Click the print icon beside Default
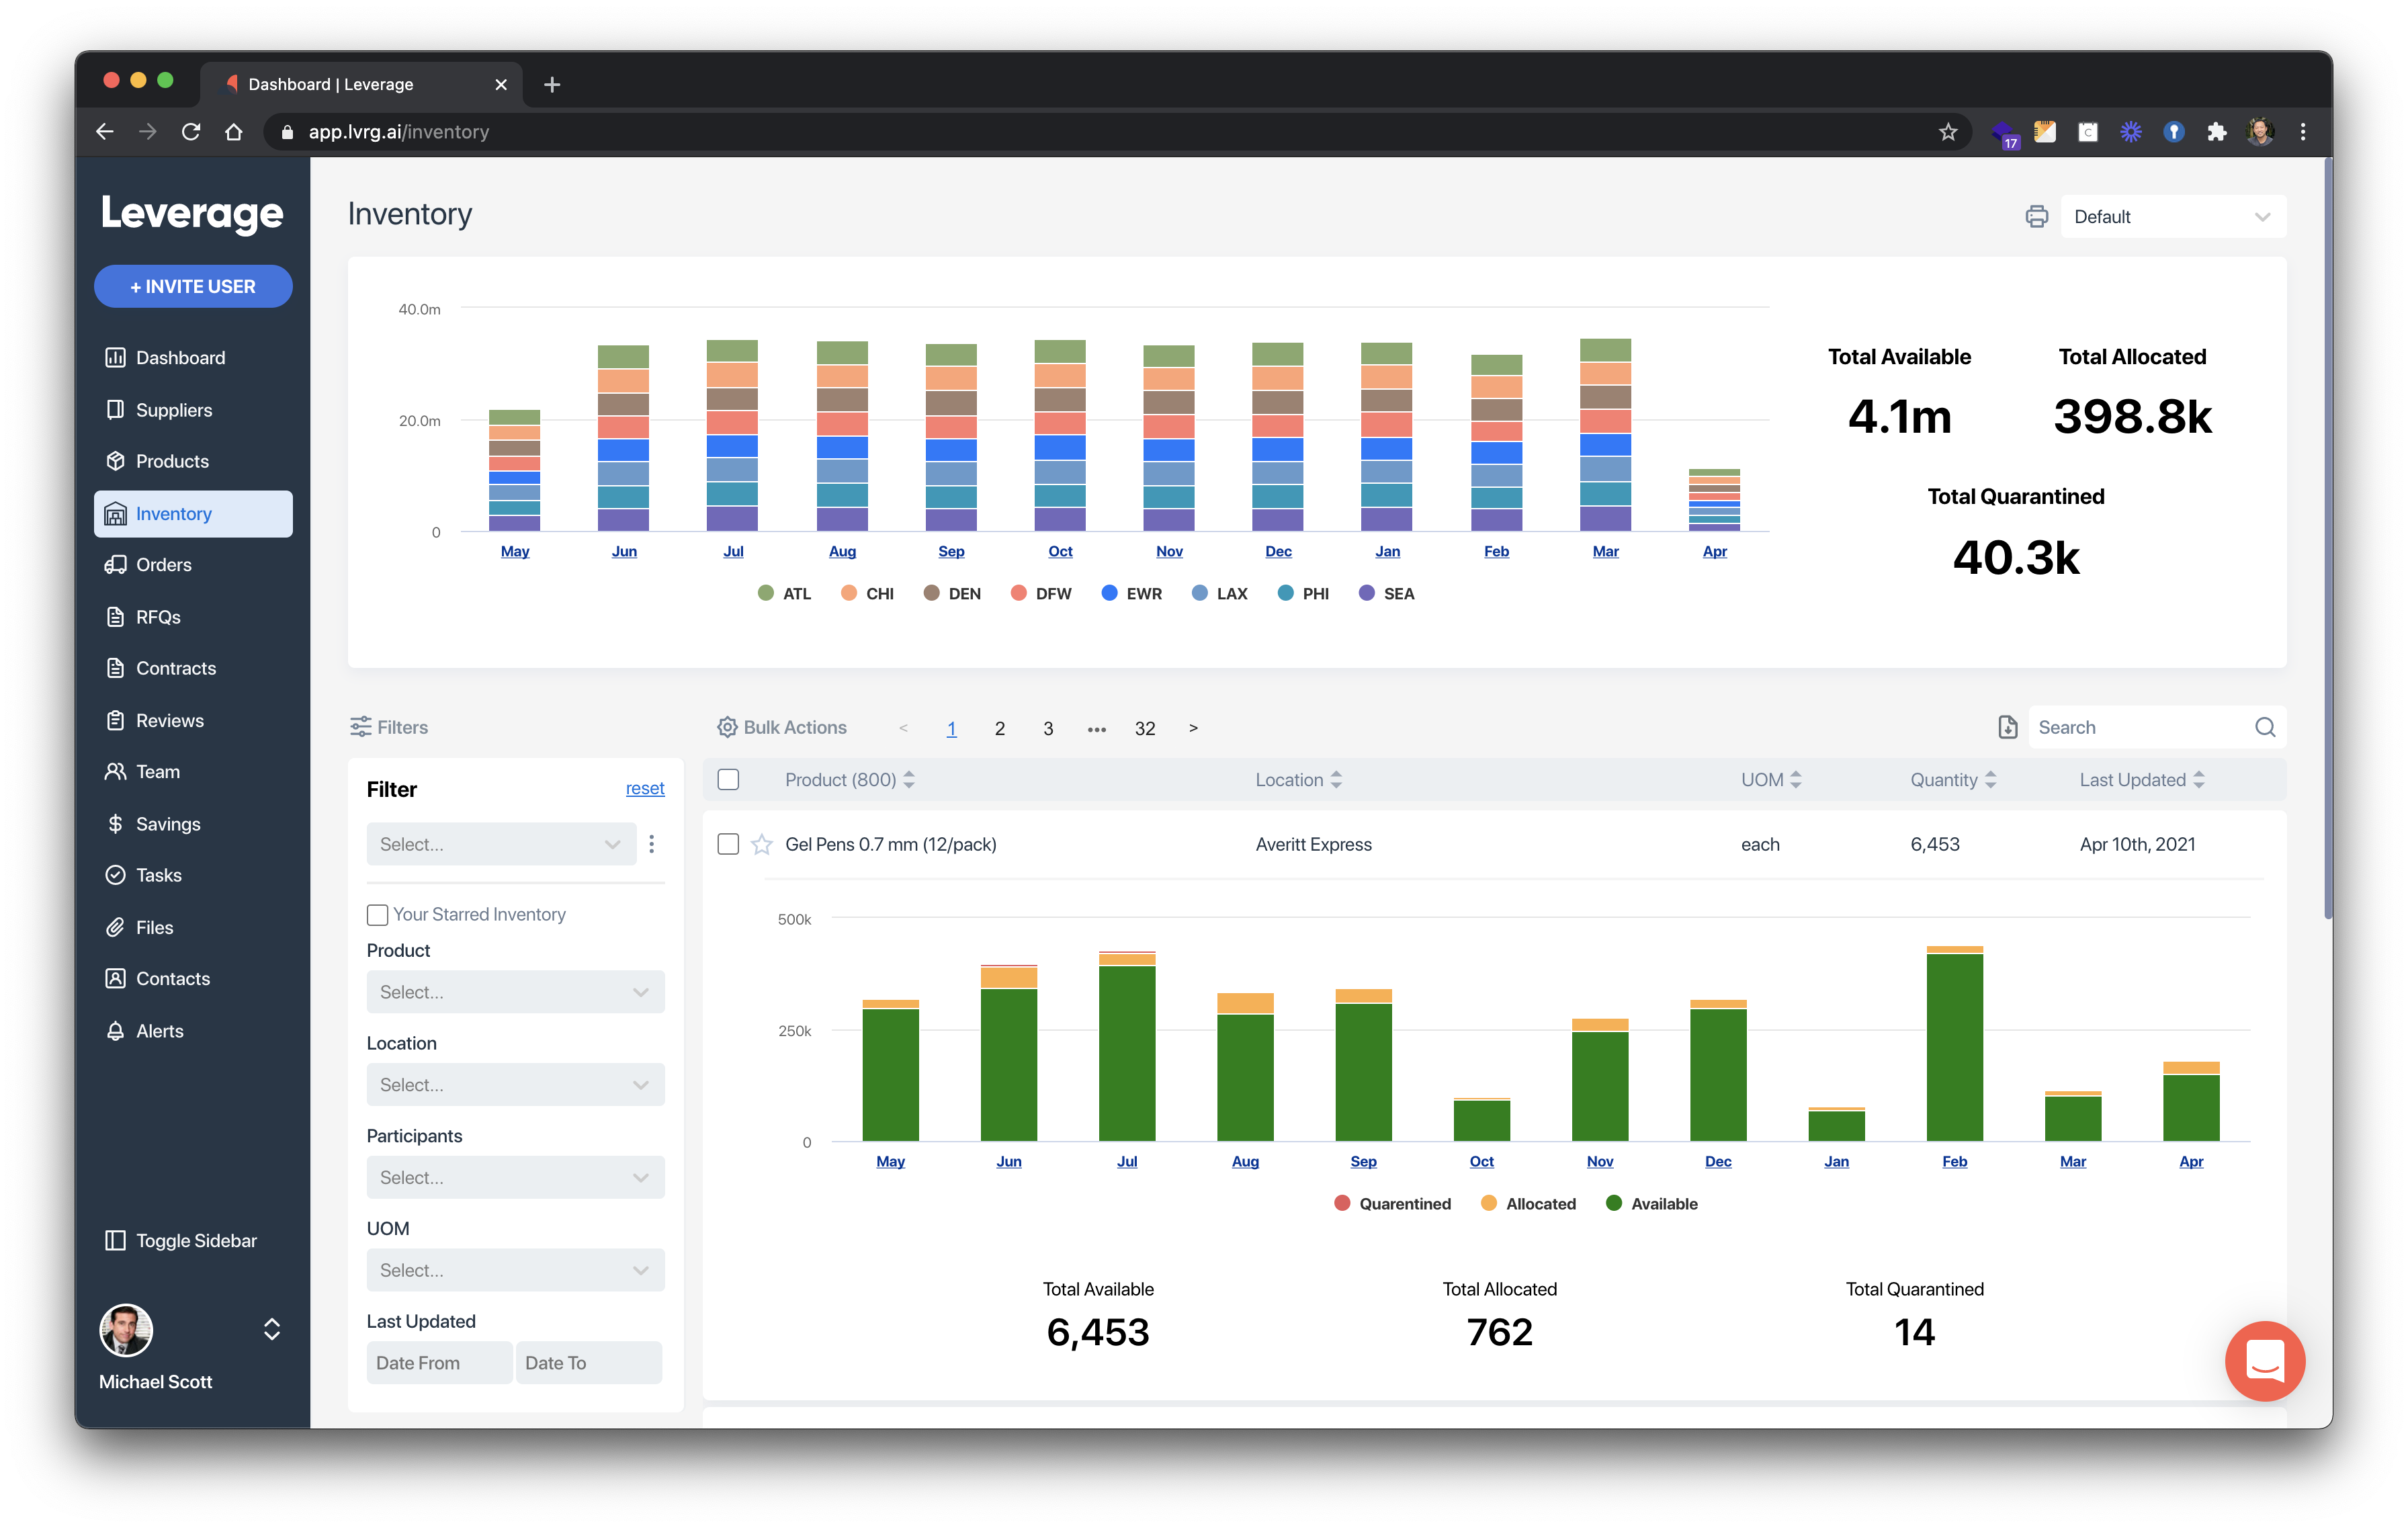Screen dimensions: 2408x1528 tap(2036, 217)
